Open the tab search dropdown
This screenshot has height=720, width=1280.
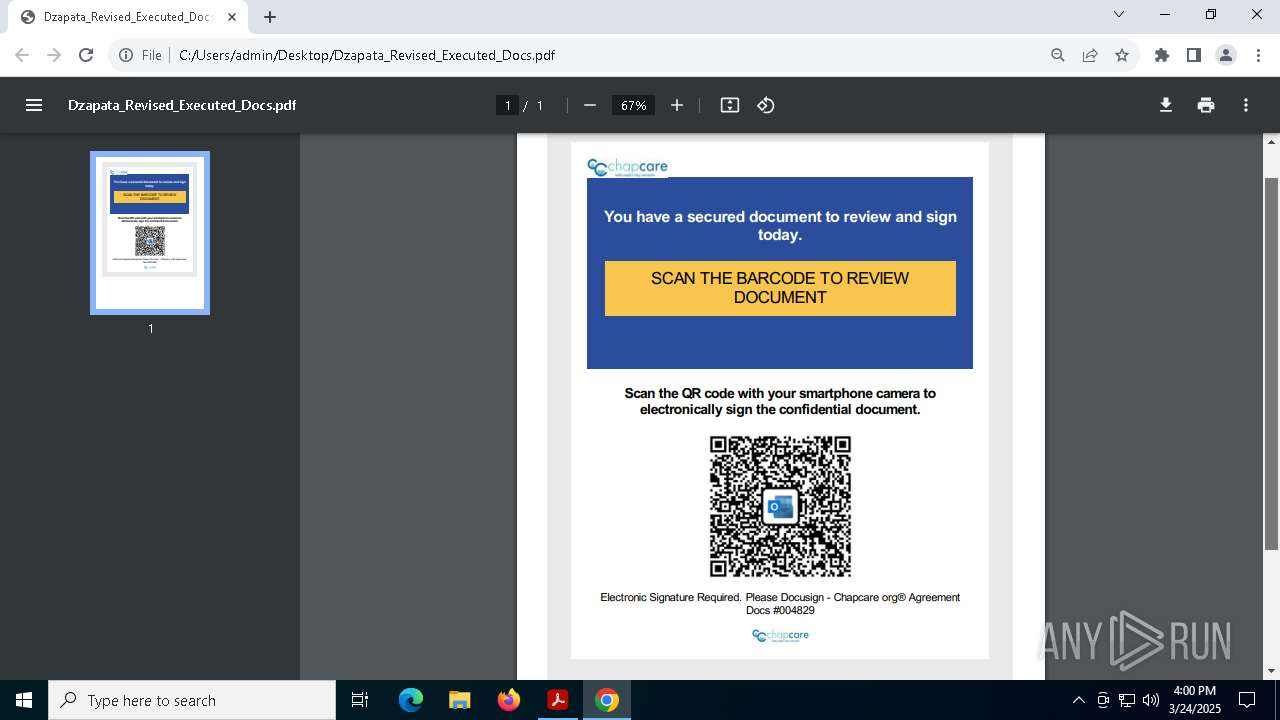click(x=1119, y=14)
